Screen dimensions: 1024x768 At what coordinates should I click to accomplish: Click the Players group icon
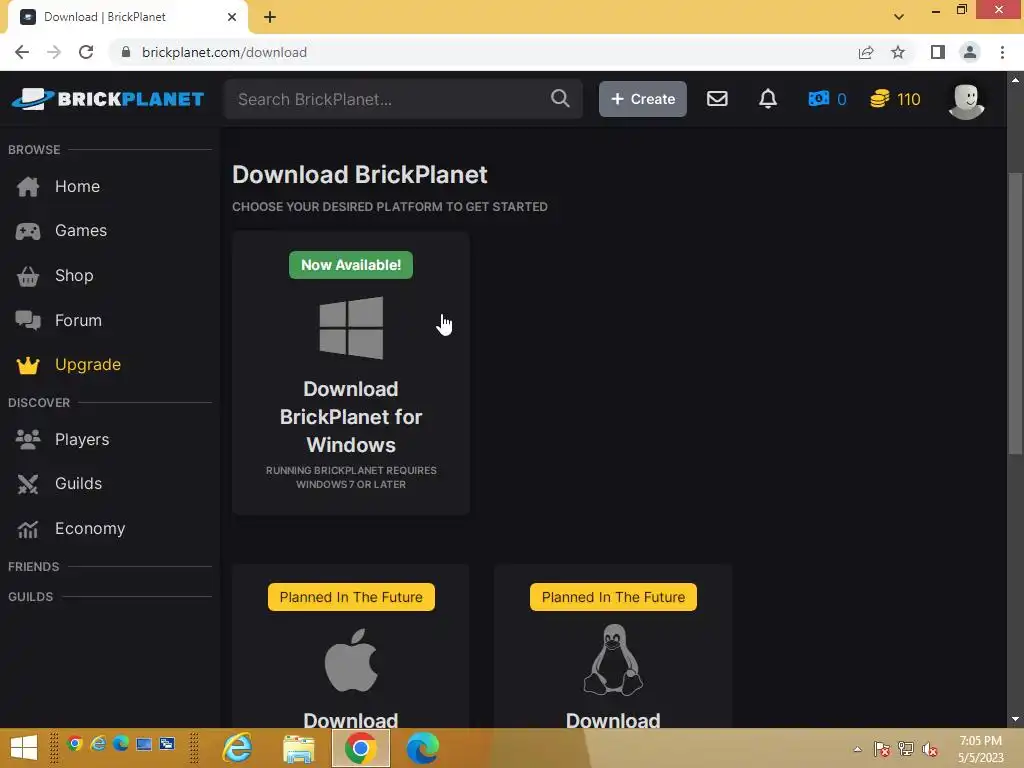tap(27, 440)
